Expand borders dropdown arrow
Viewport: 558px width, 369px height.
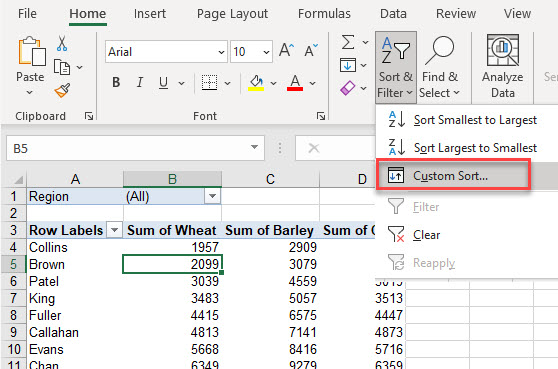pos(227,83)
